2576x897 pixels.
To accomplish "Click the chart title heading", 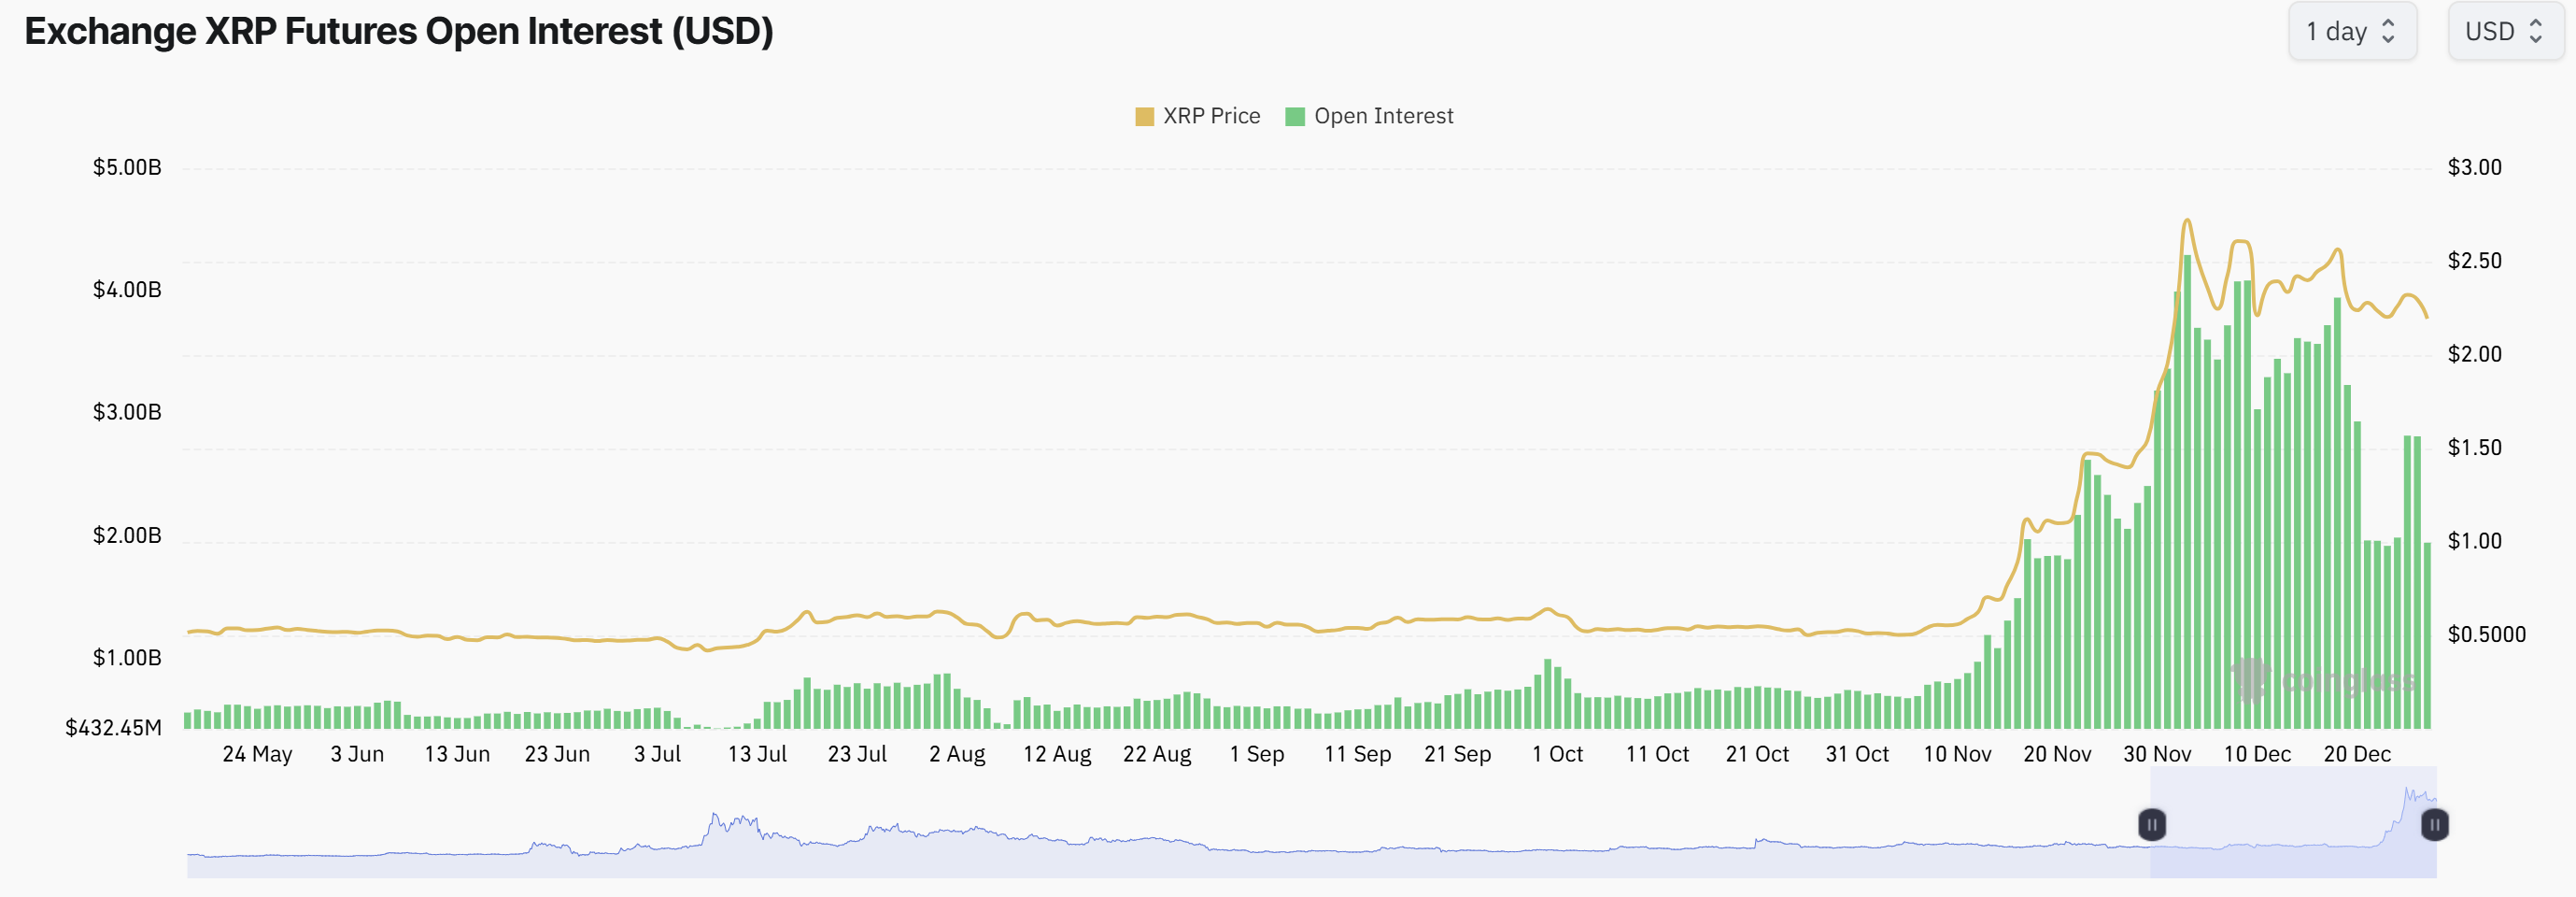I will click(399, 31).
